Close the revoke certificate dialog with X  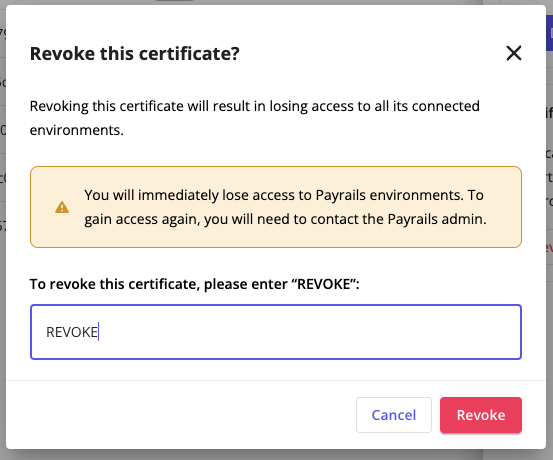[x=514, y=53]
